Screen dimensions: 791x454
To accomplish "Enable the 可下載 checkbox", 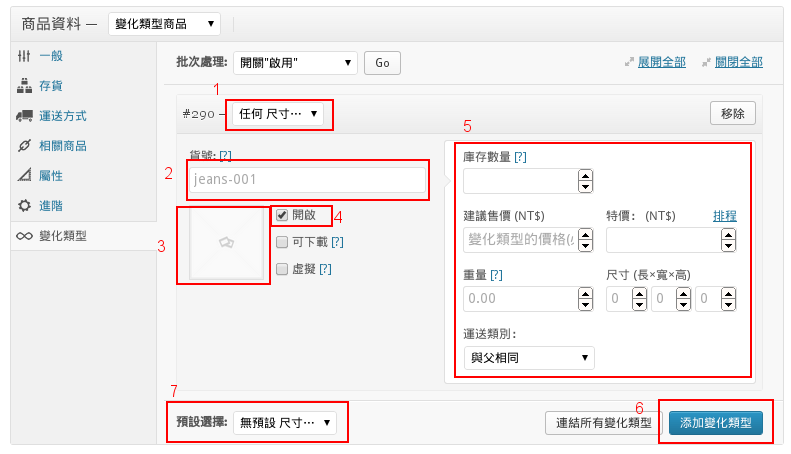I will click(x=282, y=242).
